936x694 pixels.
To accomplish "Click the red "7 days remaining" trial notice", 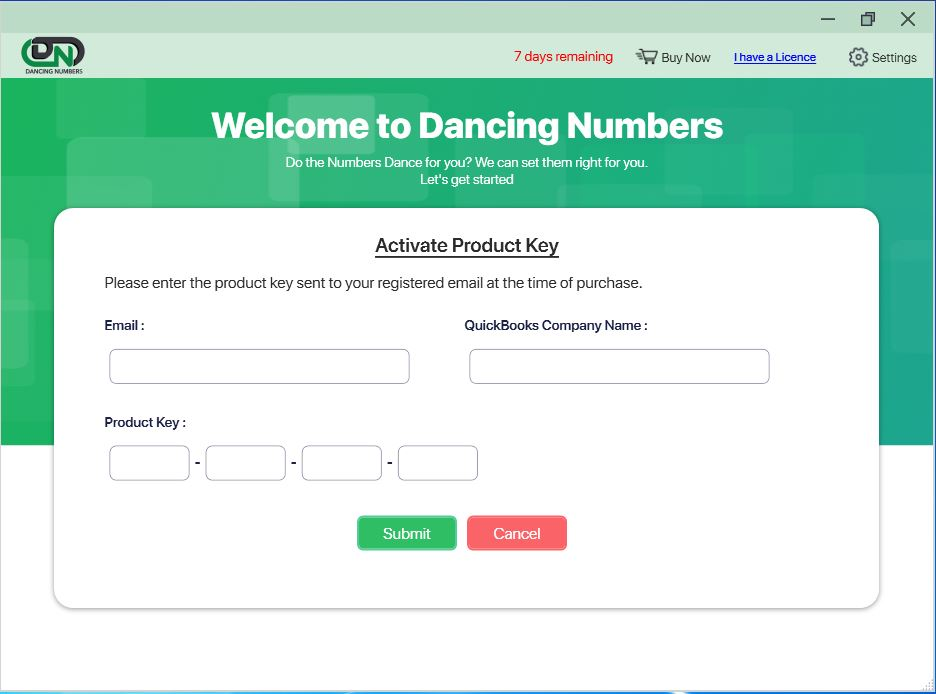I will [563, 57].
